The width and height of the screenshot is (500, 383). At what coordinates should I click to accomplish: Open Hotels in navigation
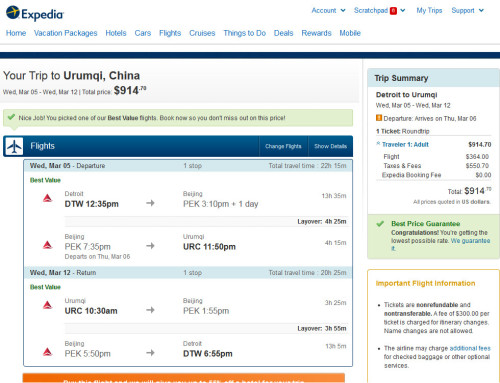pos(116,33)
